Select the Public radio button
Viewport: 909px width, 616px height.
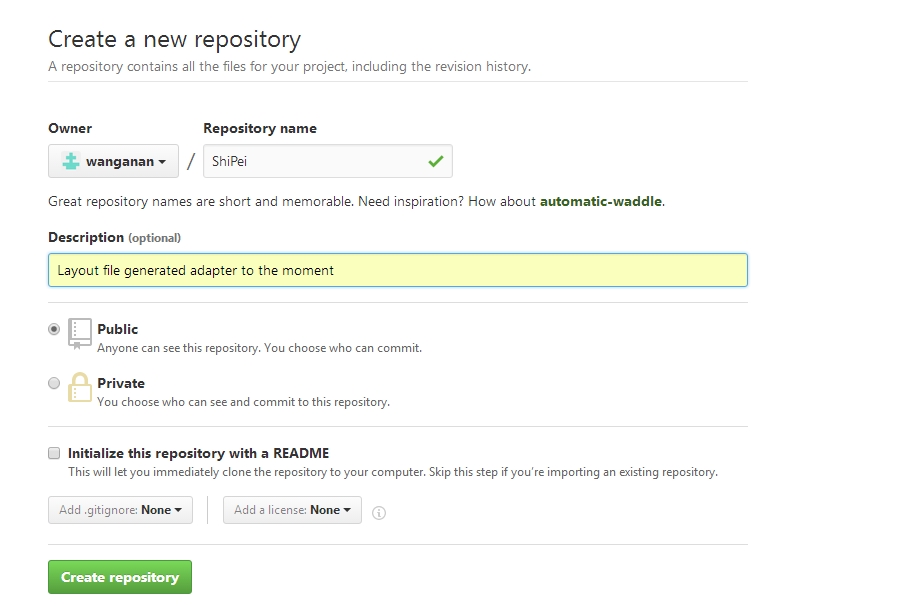54,329
